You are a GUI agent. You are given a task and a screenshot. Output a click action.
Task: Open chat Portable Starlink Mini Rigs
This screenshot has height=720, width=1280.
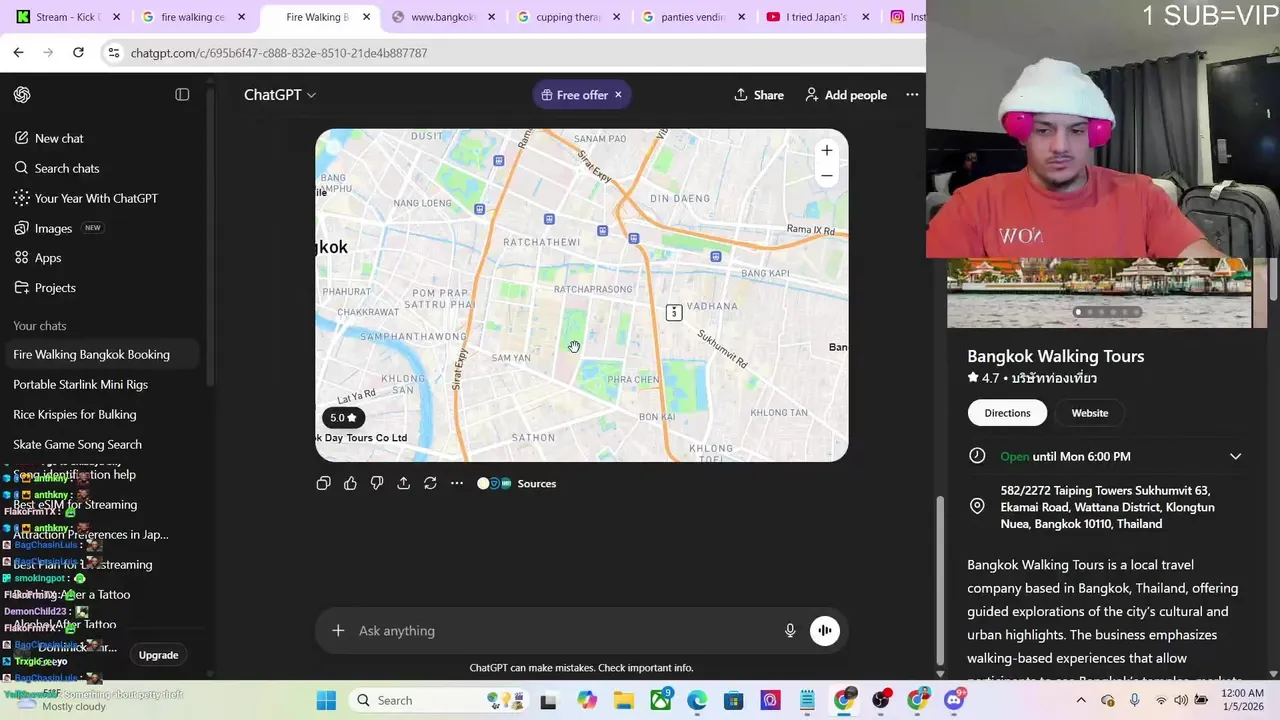[x=80, y=384]
